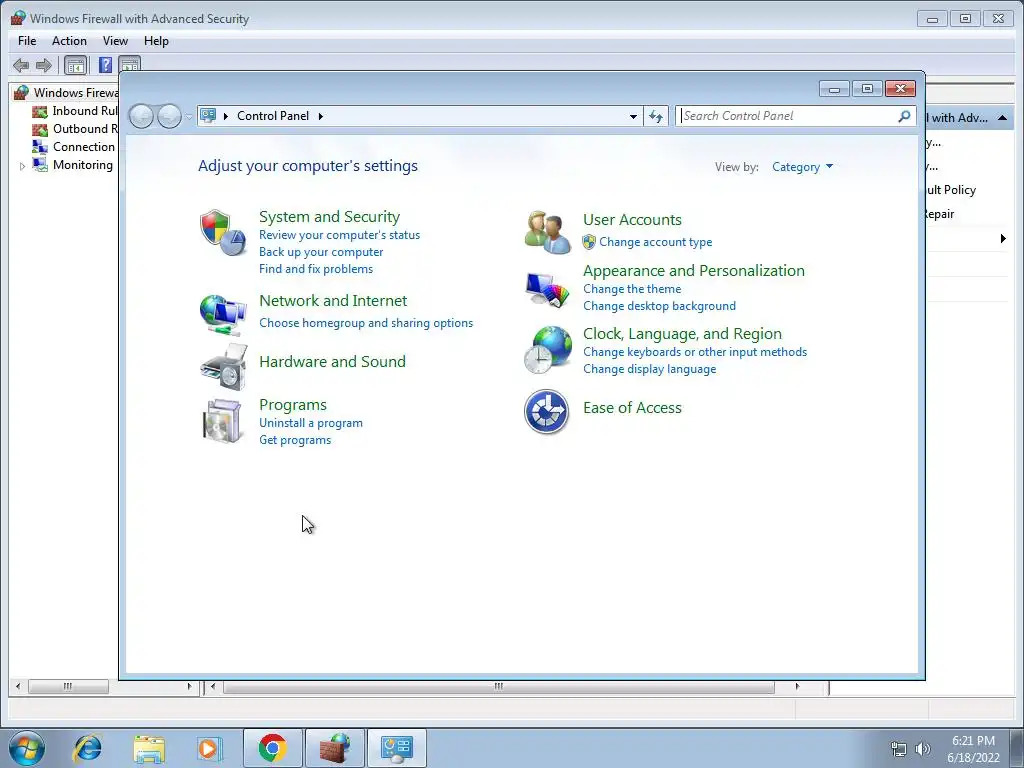
Task: Open the Action menu in Firewall window
Action: 69,40
